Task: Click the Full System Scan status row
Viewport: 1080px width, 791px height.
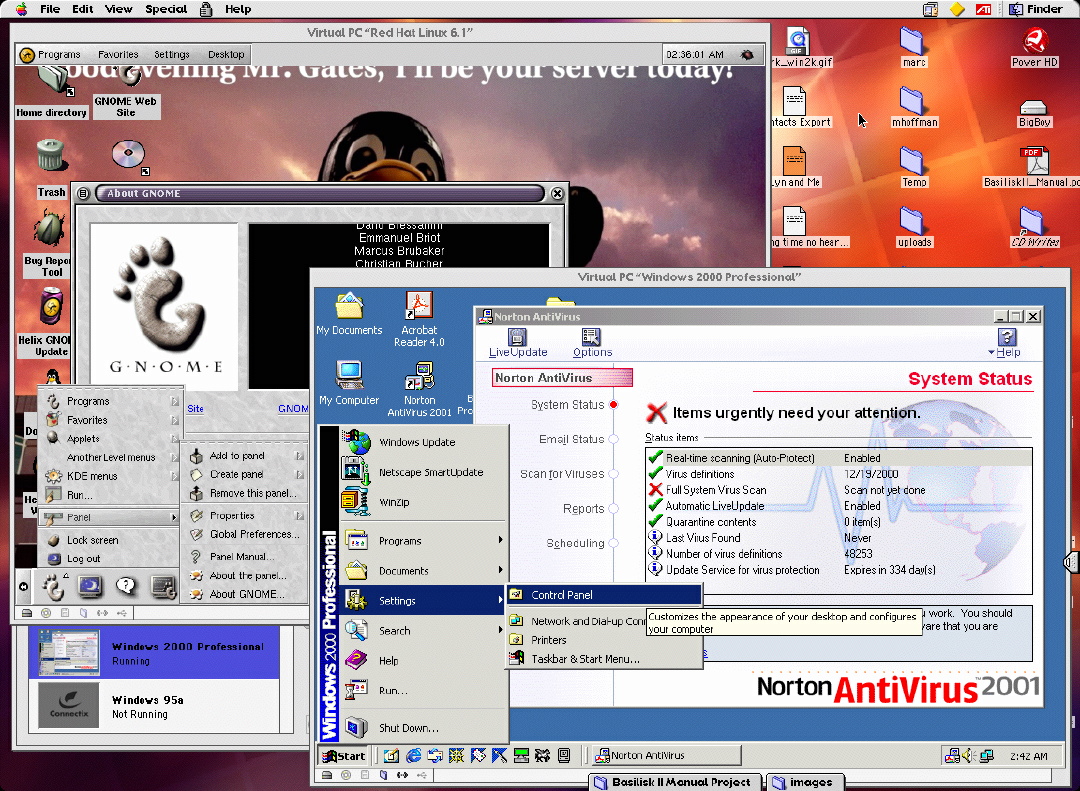Action: point(839,490)
